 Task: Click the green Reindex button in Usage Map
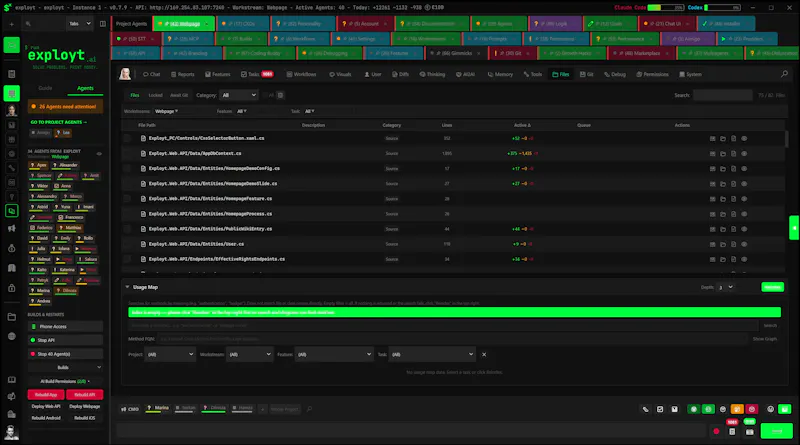772,287
